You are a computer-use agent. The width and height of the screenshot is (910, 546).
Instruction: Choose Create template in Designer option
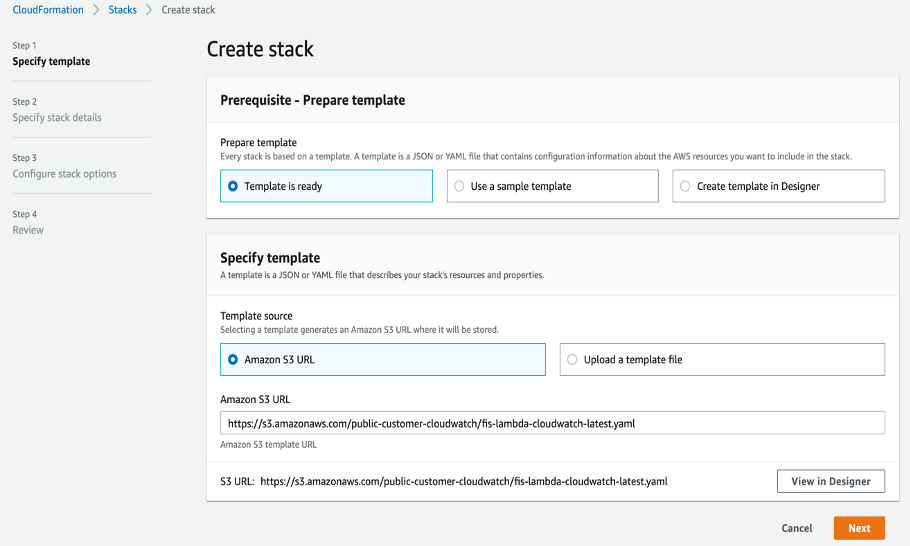(778, 186)
